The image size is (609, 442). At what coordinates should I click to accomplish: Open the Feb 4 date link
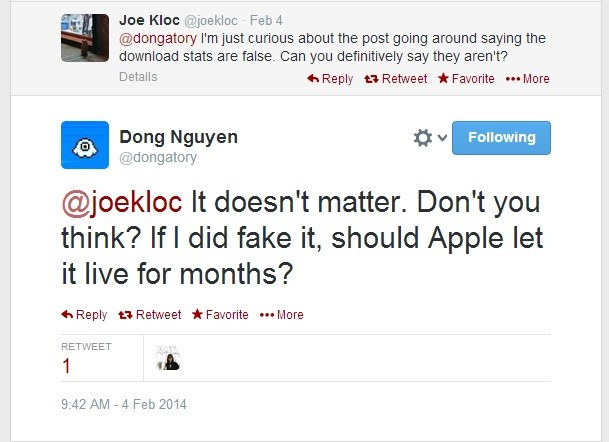tap(265, 20)
